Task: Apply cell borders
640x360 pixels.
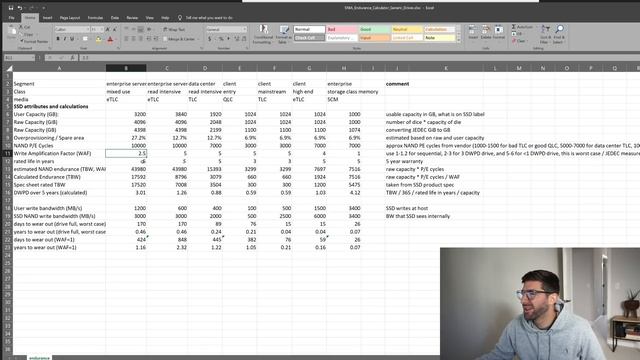Action: pos(85,39)
